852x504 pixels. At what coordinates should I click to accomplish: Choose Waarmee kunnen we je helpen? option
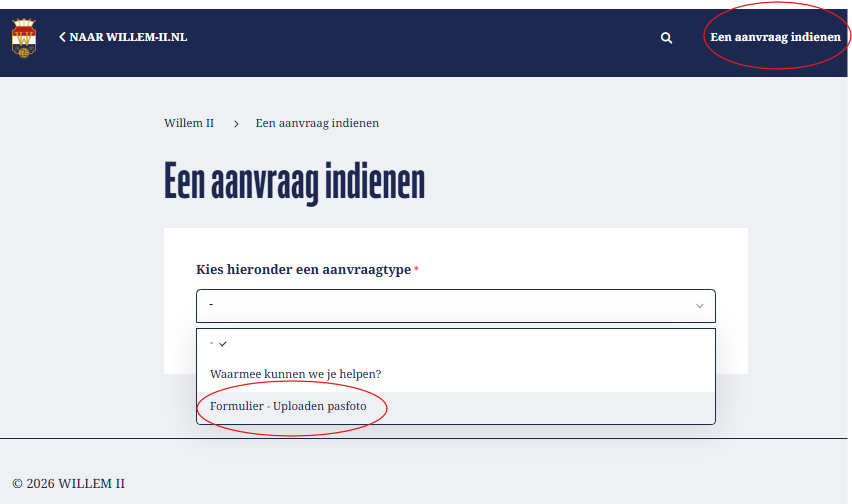click(x=456, y=374)
